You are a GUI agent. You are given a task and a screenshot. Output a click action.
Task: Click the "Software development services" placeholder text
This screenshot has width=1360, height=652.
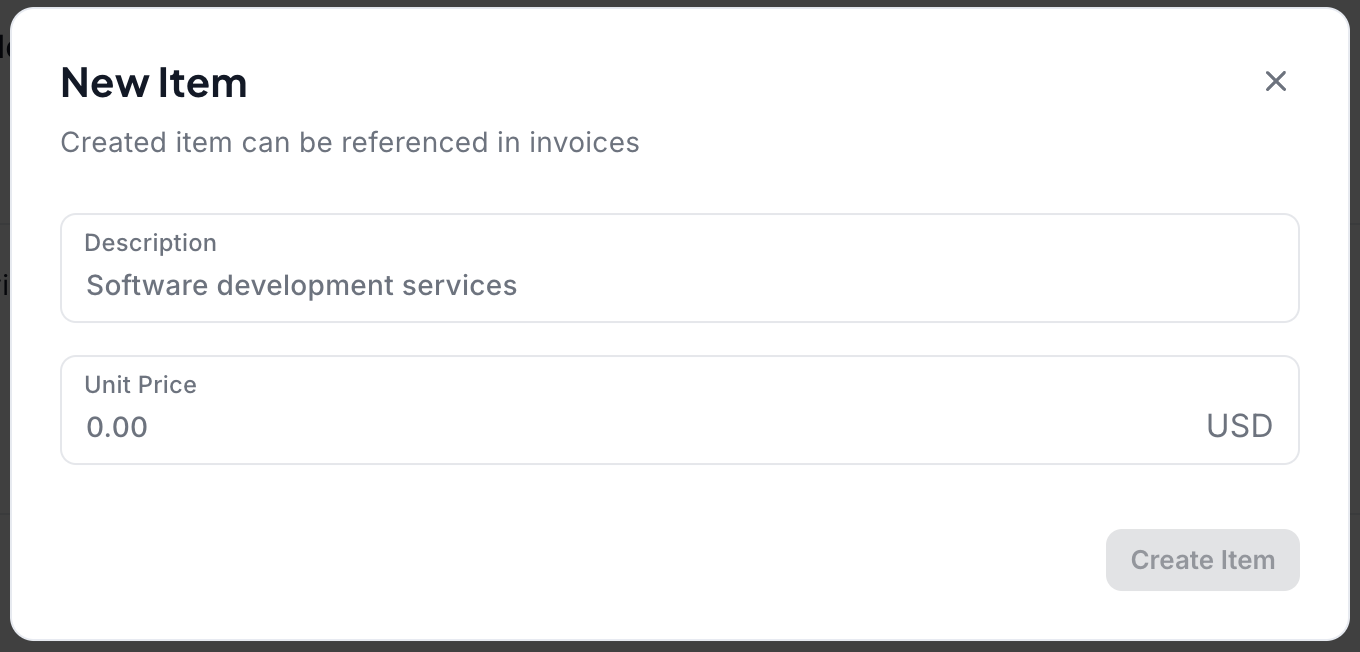click(x=301, y=286)
